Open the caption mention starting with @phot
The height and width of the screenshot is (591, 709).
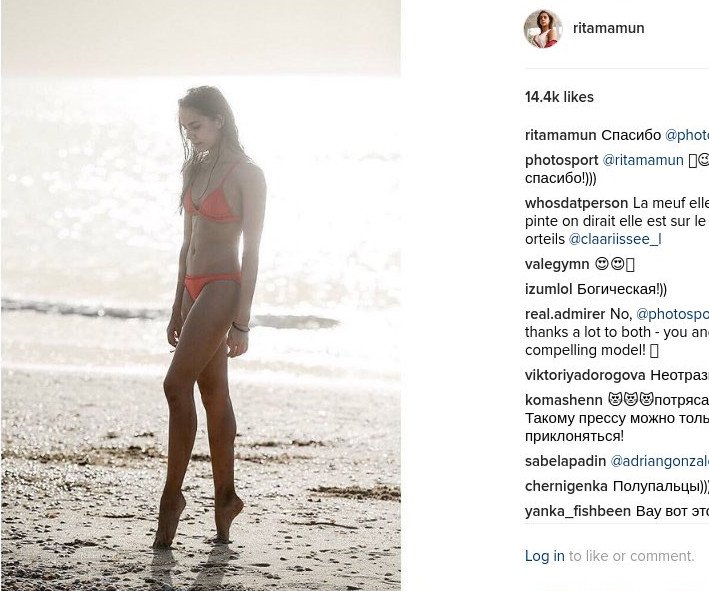pos(686,135)
